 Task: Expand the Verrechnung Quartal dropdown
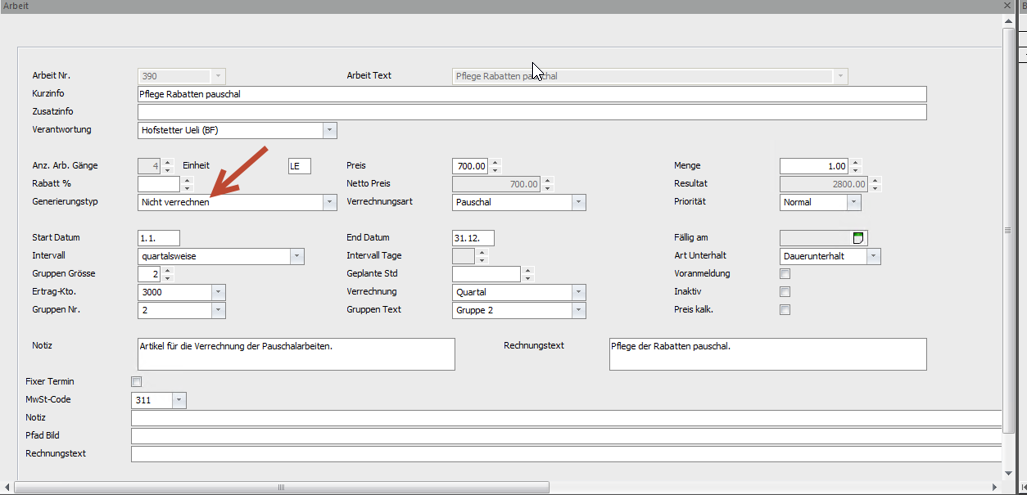pyautogui.click(x=578, y=292)
